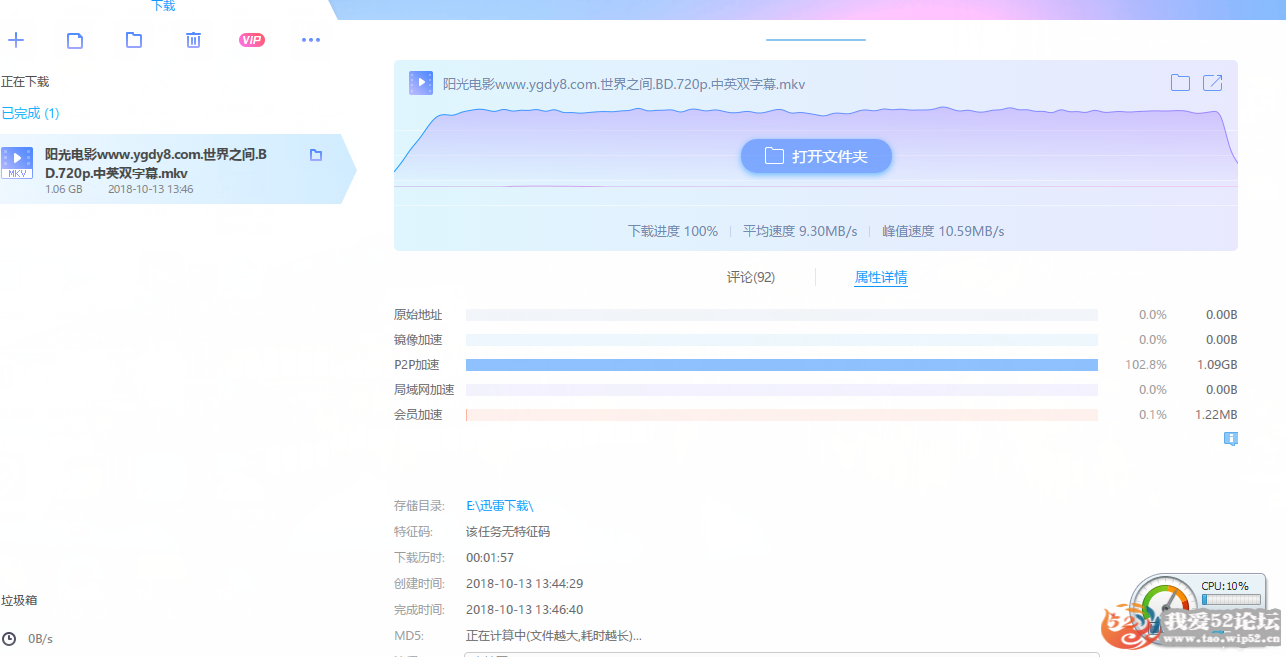This screenshot has height=657, width=1286.
Task: Click the completion time 2018-10-13 13:46:40
Action: 524,610
